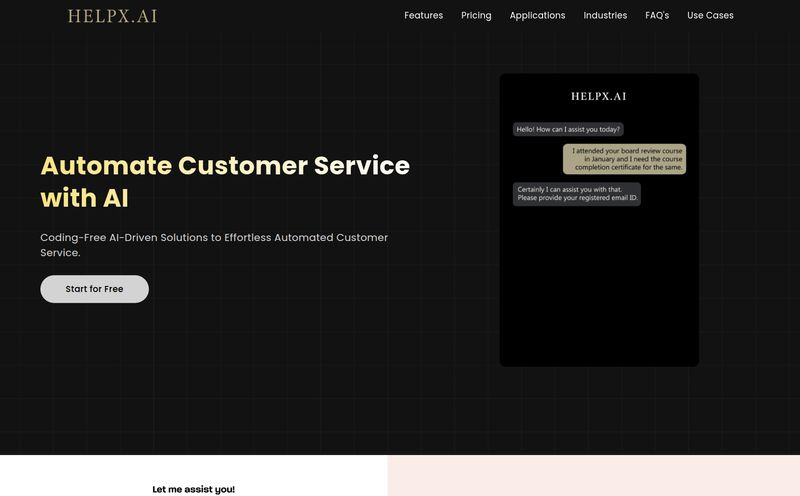The height and width of the screenshot is (496, 800).
Task: Click the 'Let me assist you!' heading
Action: 193,489
